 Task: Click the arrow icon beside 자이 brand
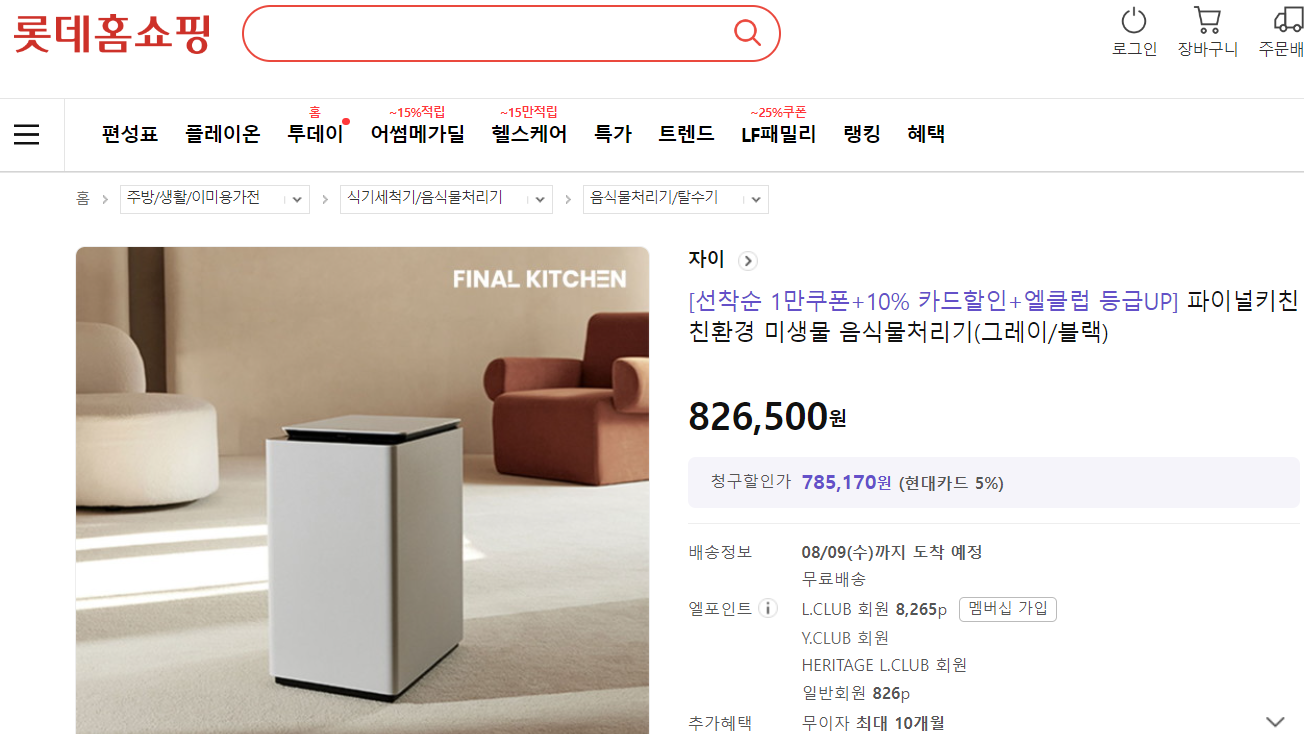[747, 261]
